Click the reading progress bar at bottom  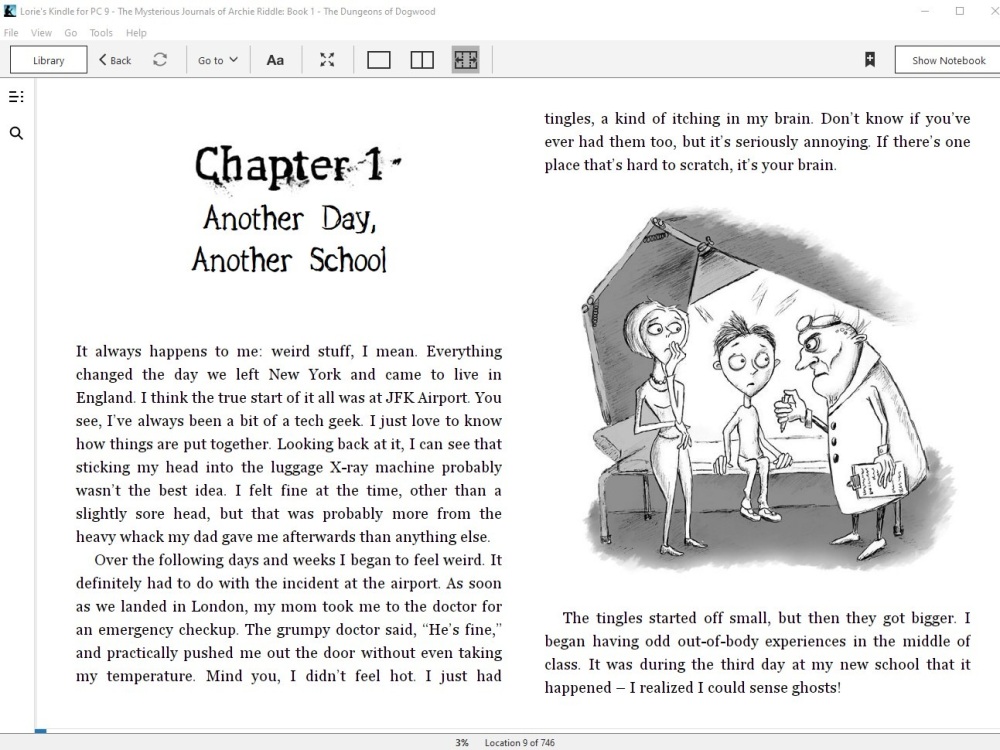pyautogui.click(x=517, y=731)
